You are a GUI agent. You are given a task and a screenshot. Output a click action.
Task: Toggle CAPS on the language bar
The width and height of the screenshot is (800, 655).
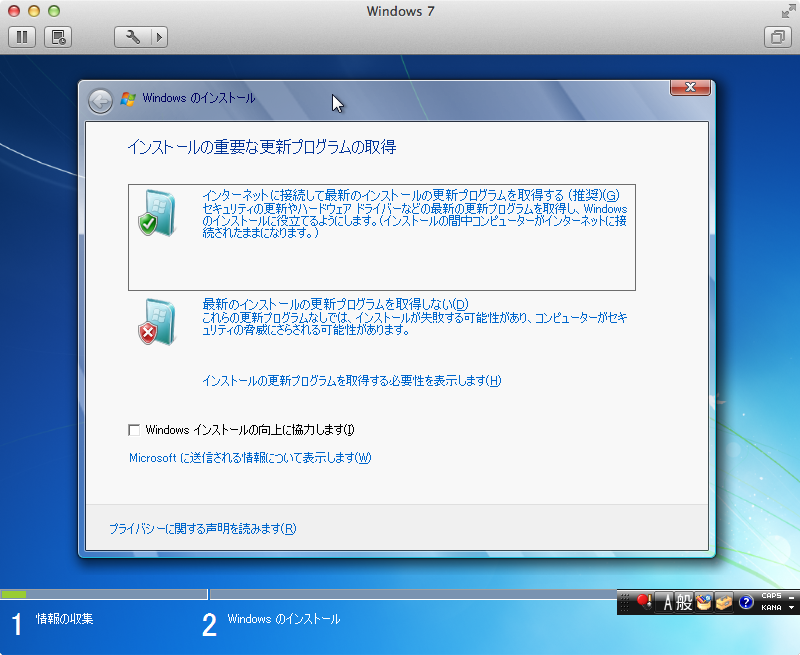(x=771, y=596)
